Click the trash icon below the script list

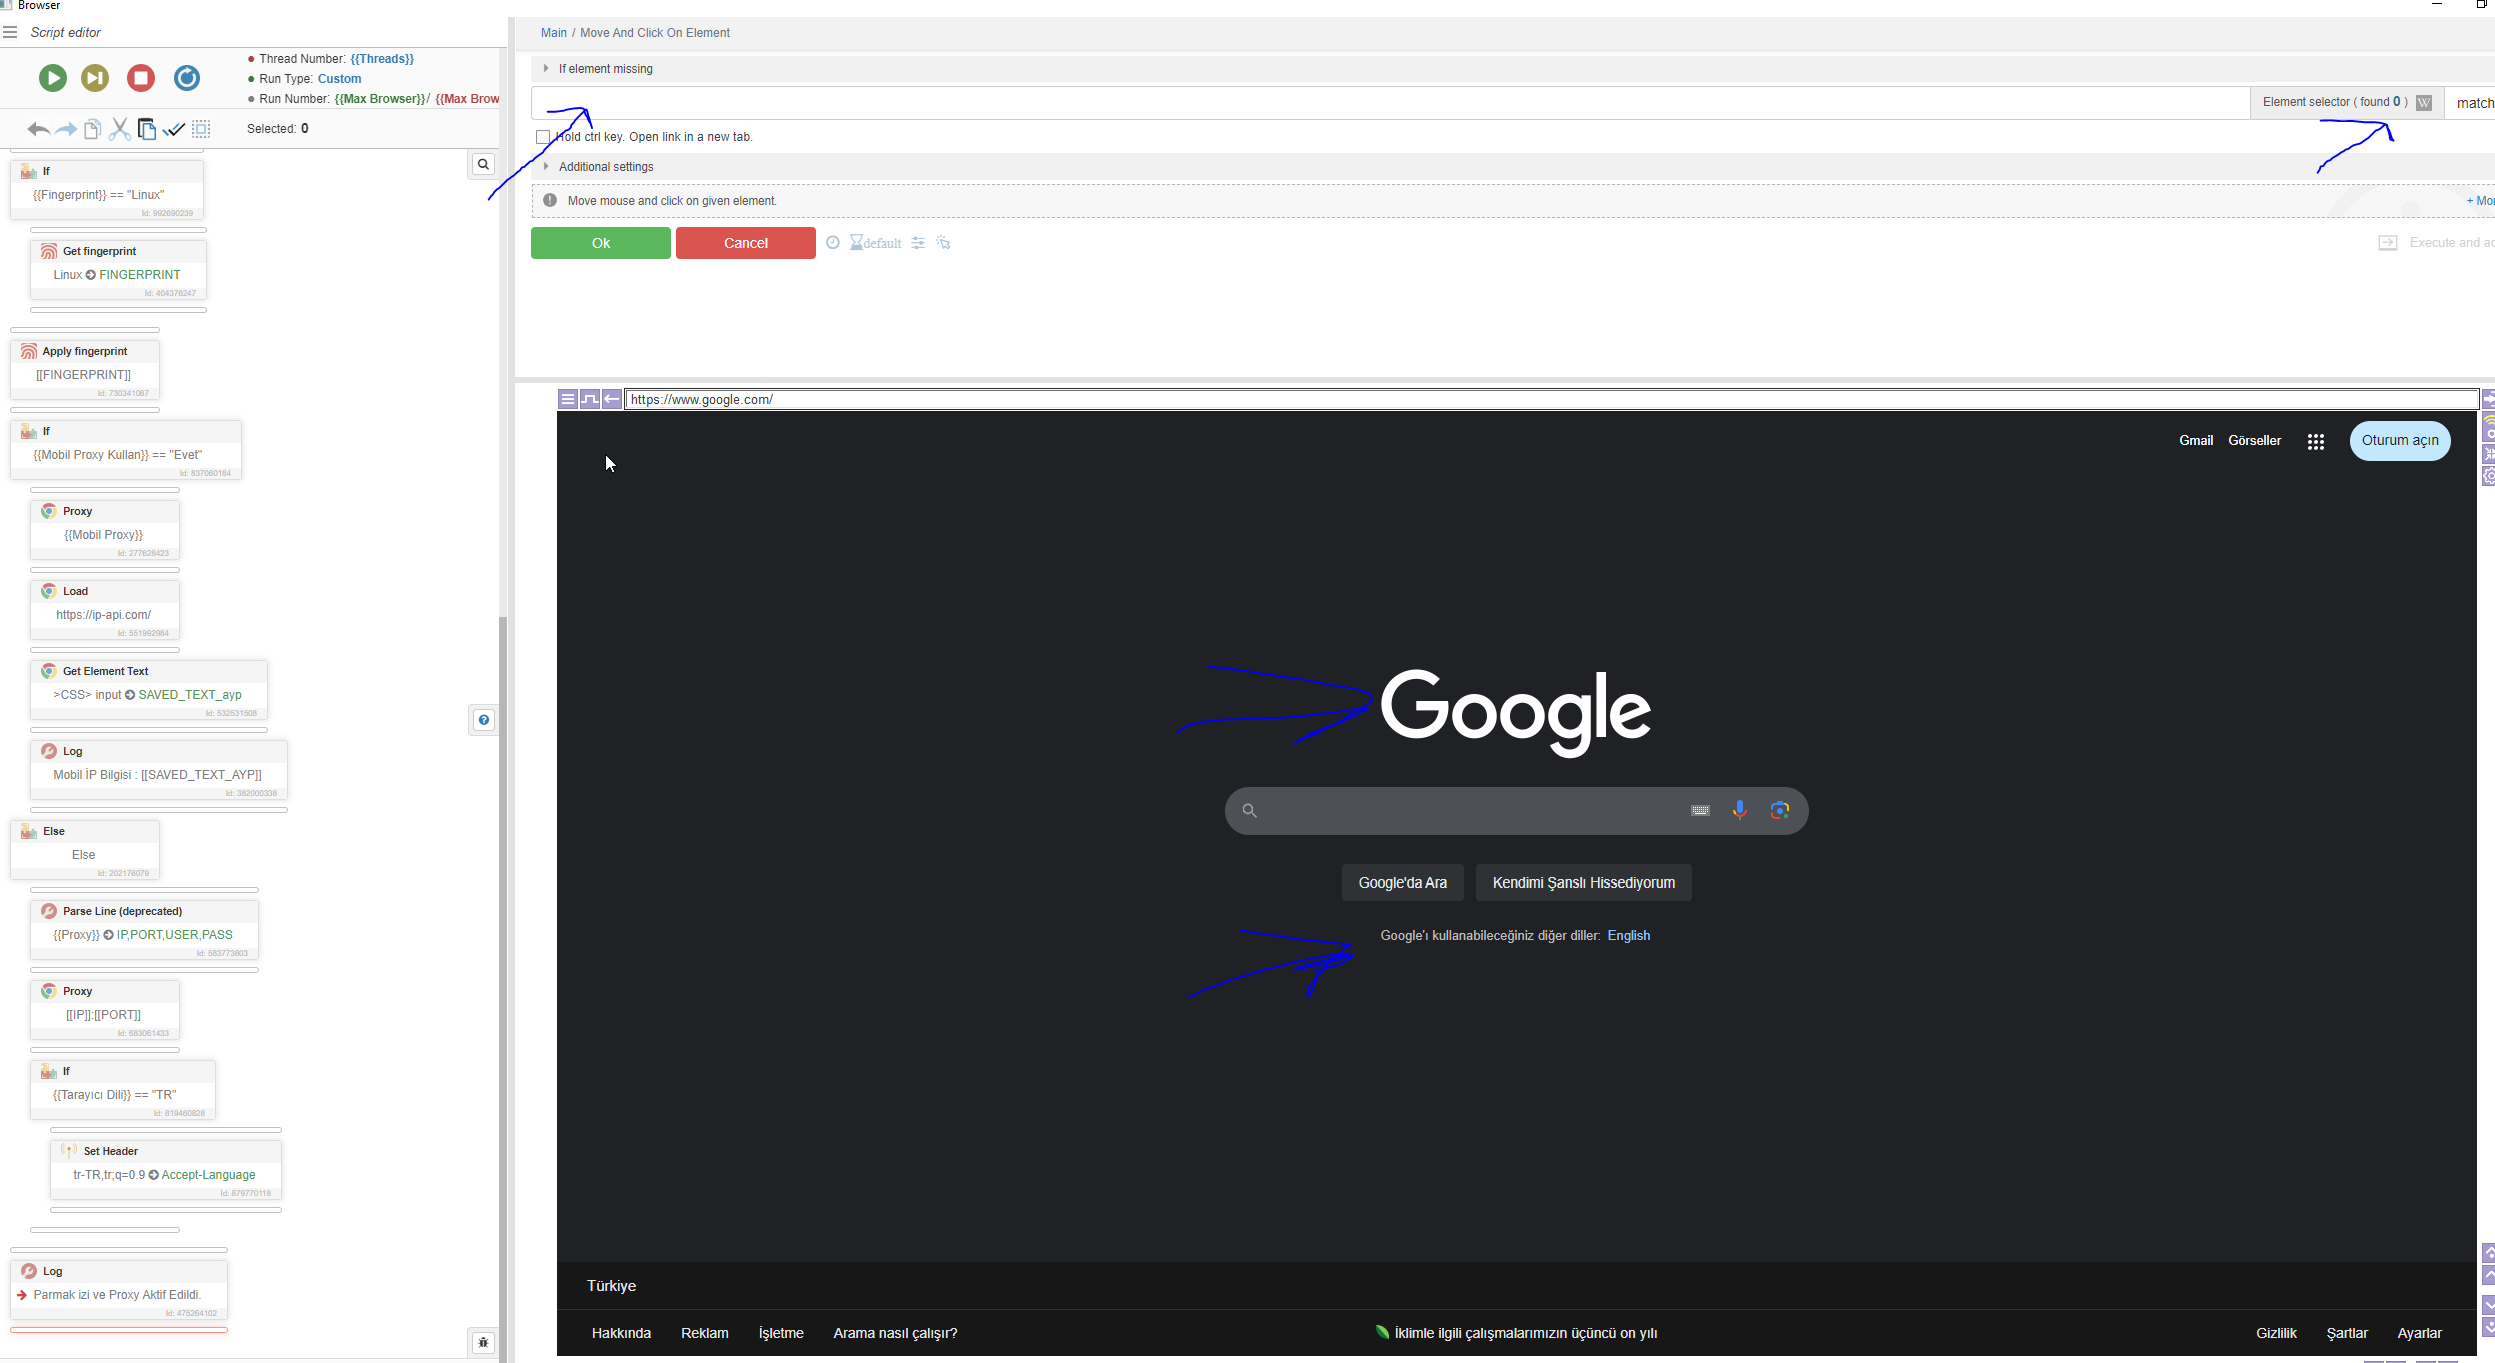pos(483,1342)
